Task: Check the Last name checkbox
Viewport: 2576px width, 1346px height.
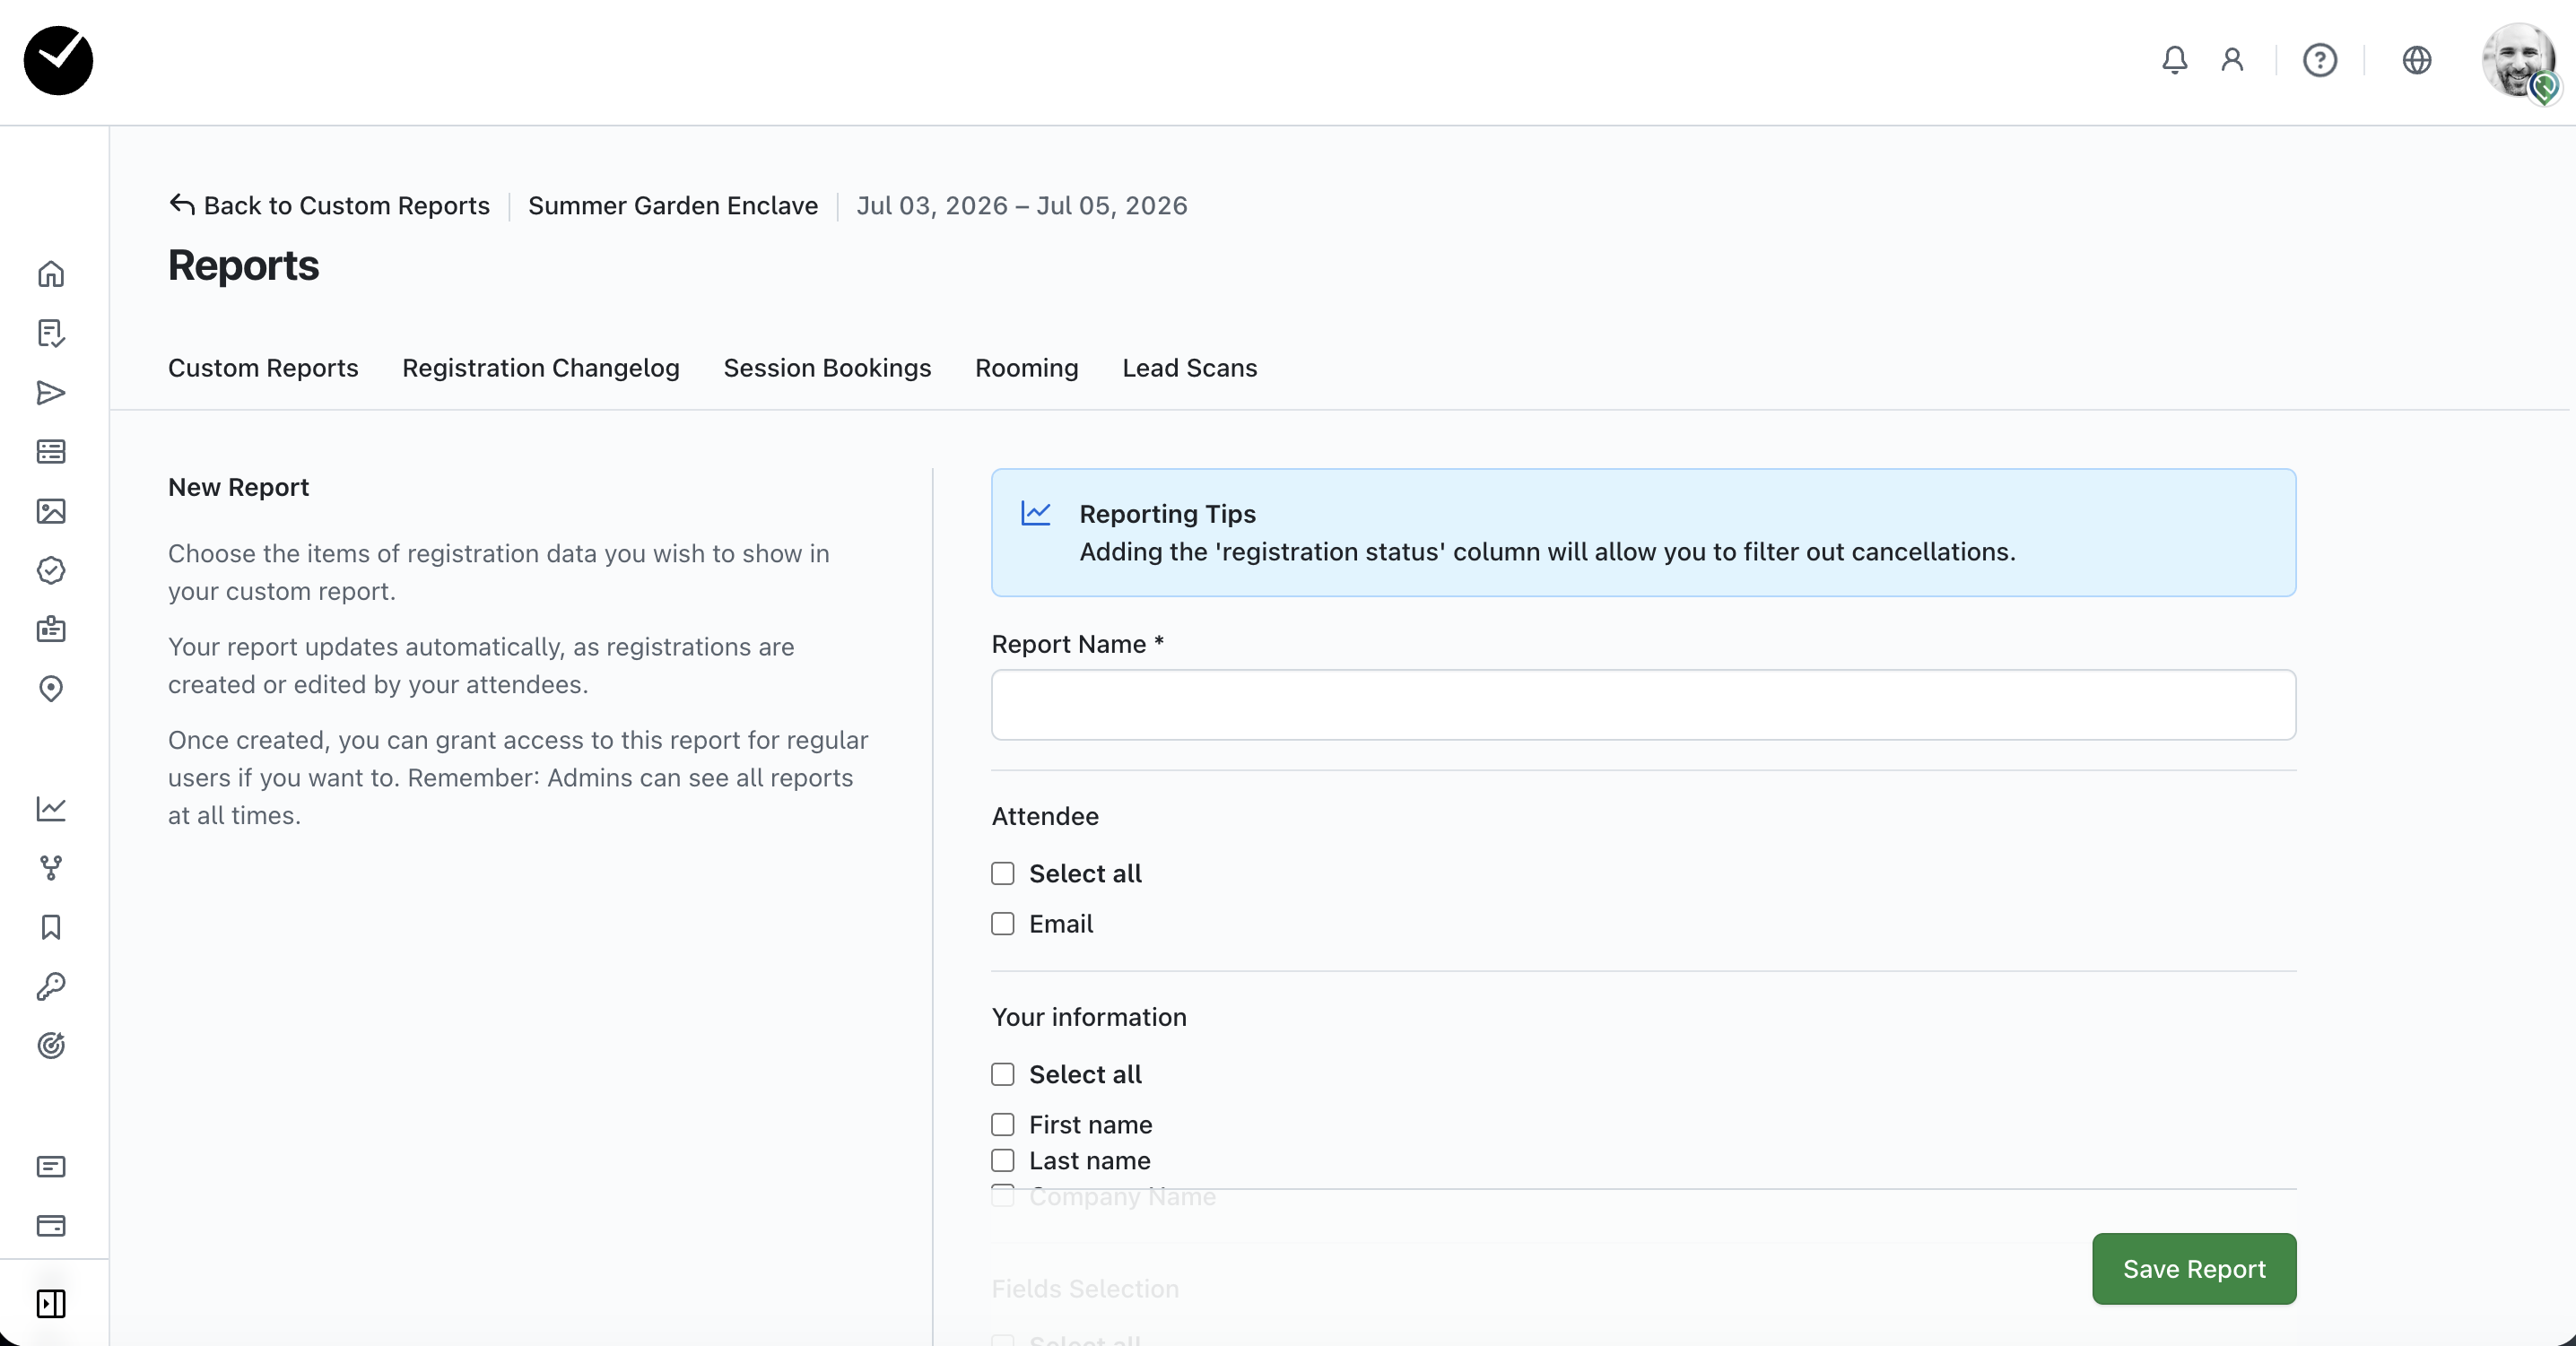Action: [1003, 1160]
